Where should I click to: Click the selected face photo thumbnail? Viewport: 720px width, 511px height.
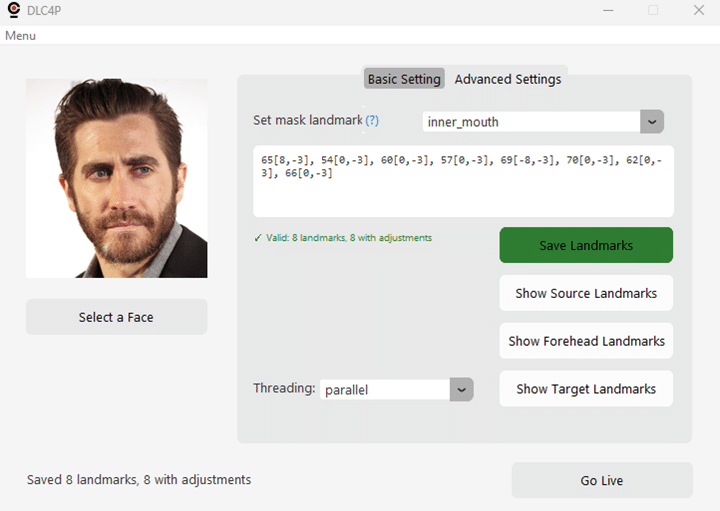click(117, 178)
